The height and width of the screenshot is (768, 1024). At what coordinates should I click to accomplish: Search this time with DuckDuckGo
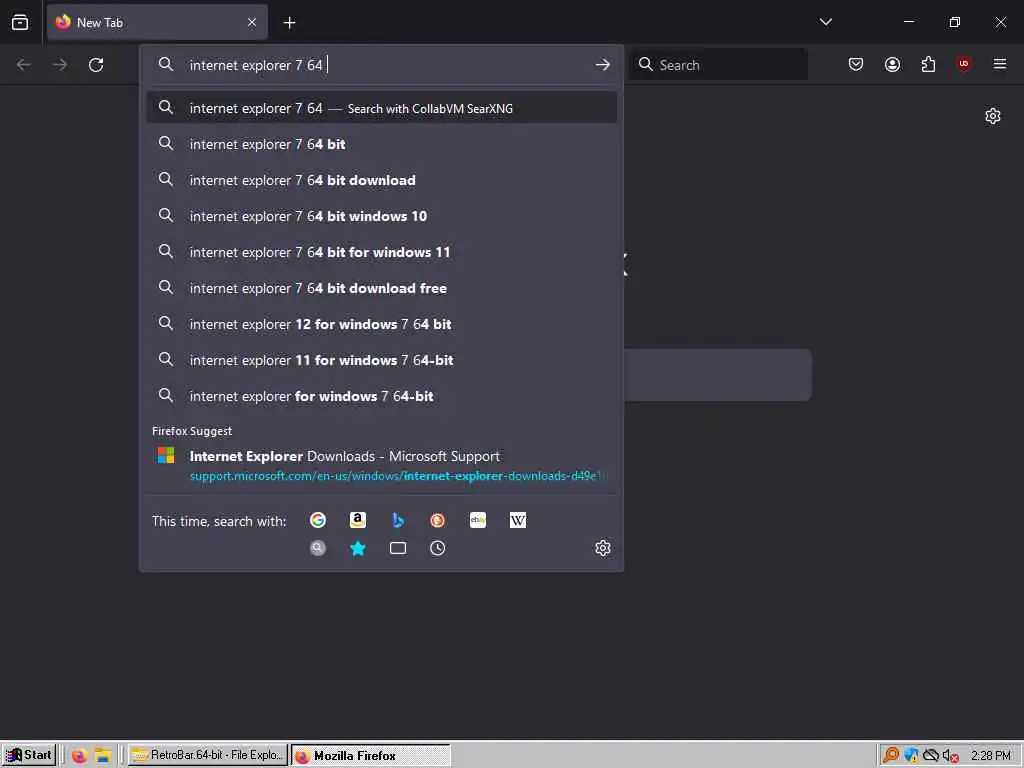[x=438, y=520]
